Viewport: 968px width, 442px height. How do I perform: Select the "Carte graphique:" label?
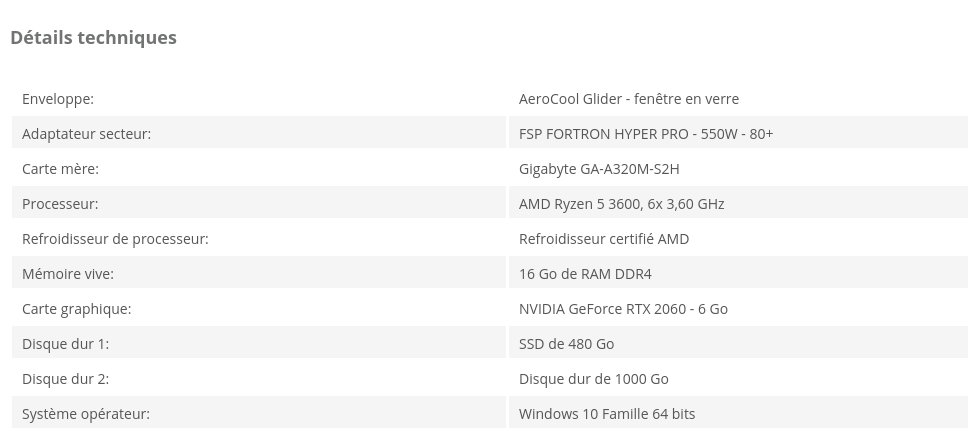pyautogui.click(x=76, y=309)
